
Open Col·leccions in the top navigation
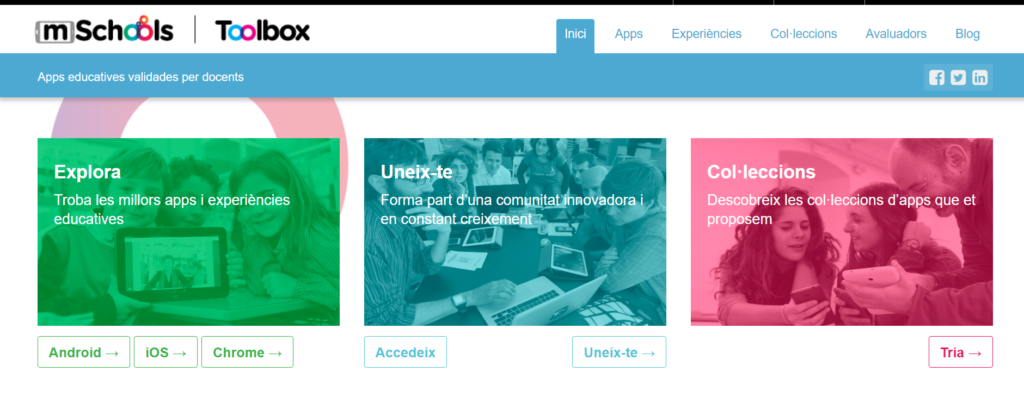803,34
